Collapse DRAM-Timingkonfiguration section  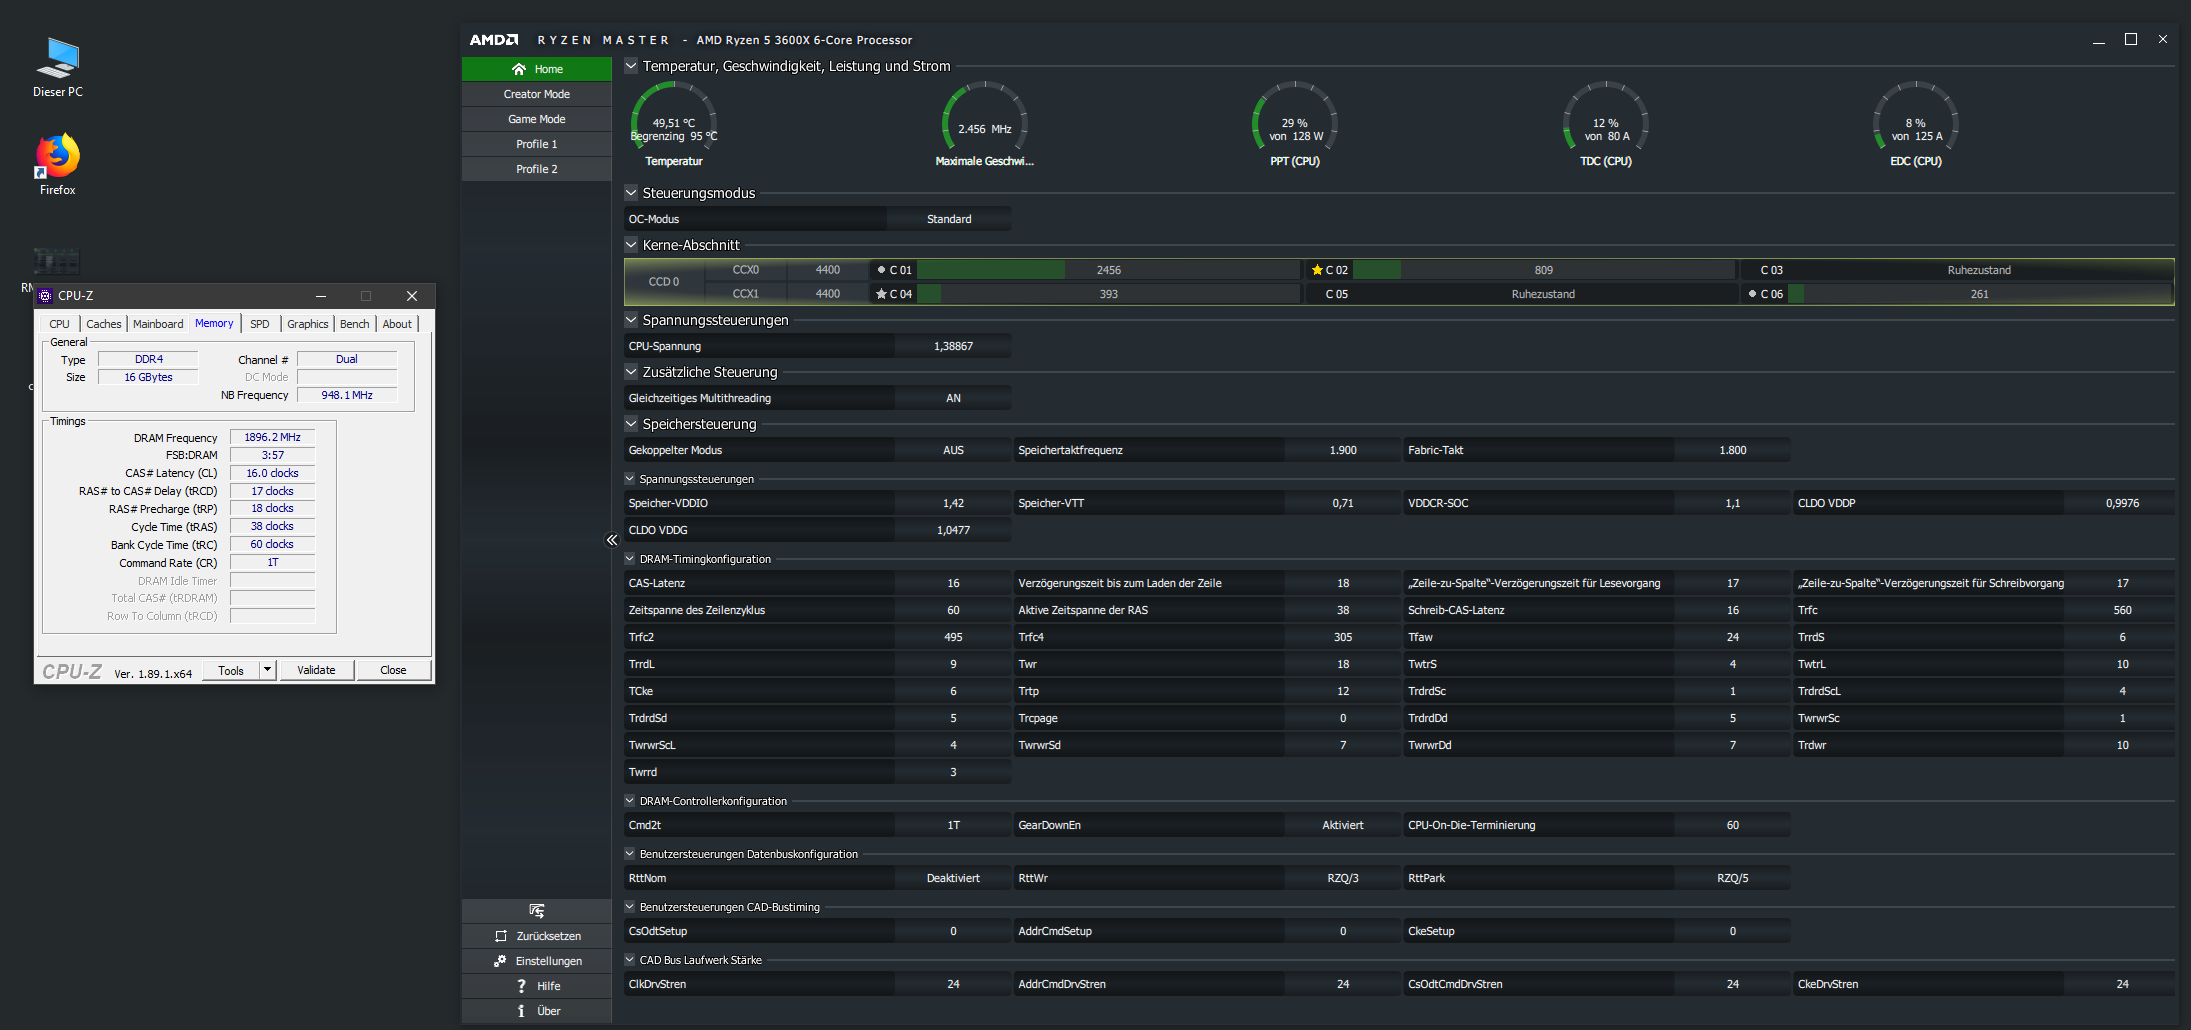coord(630,559)
